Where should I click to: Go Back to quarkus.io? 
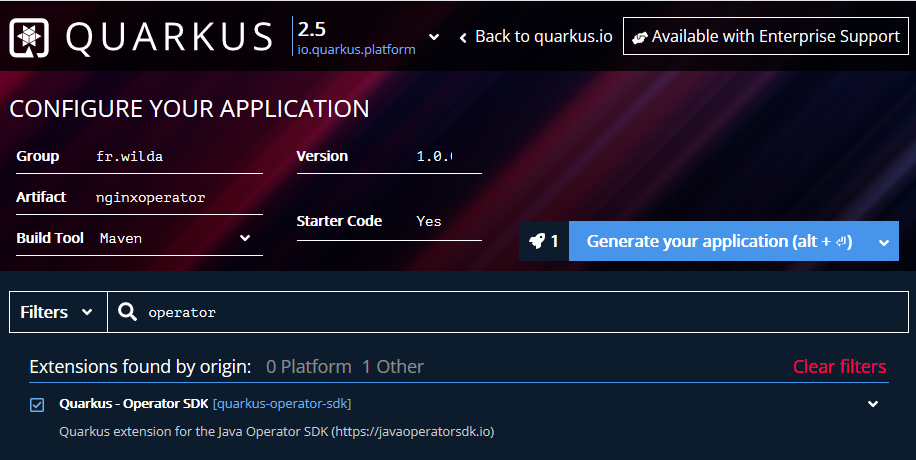(x=536, y=37)
